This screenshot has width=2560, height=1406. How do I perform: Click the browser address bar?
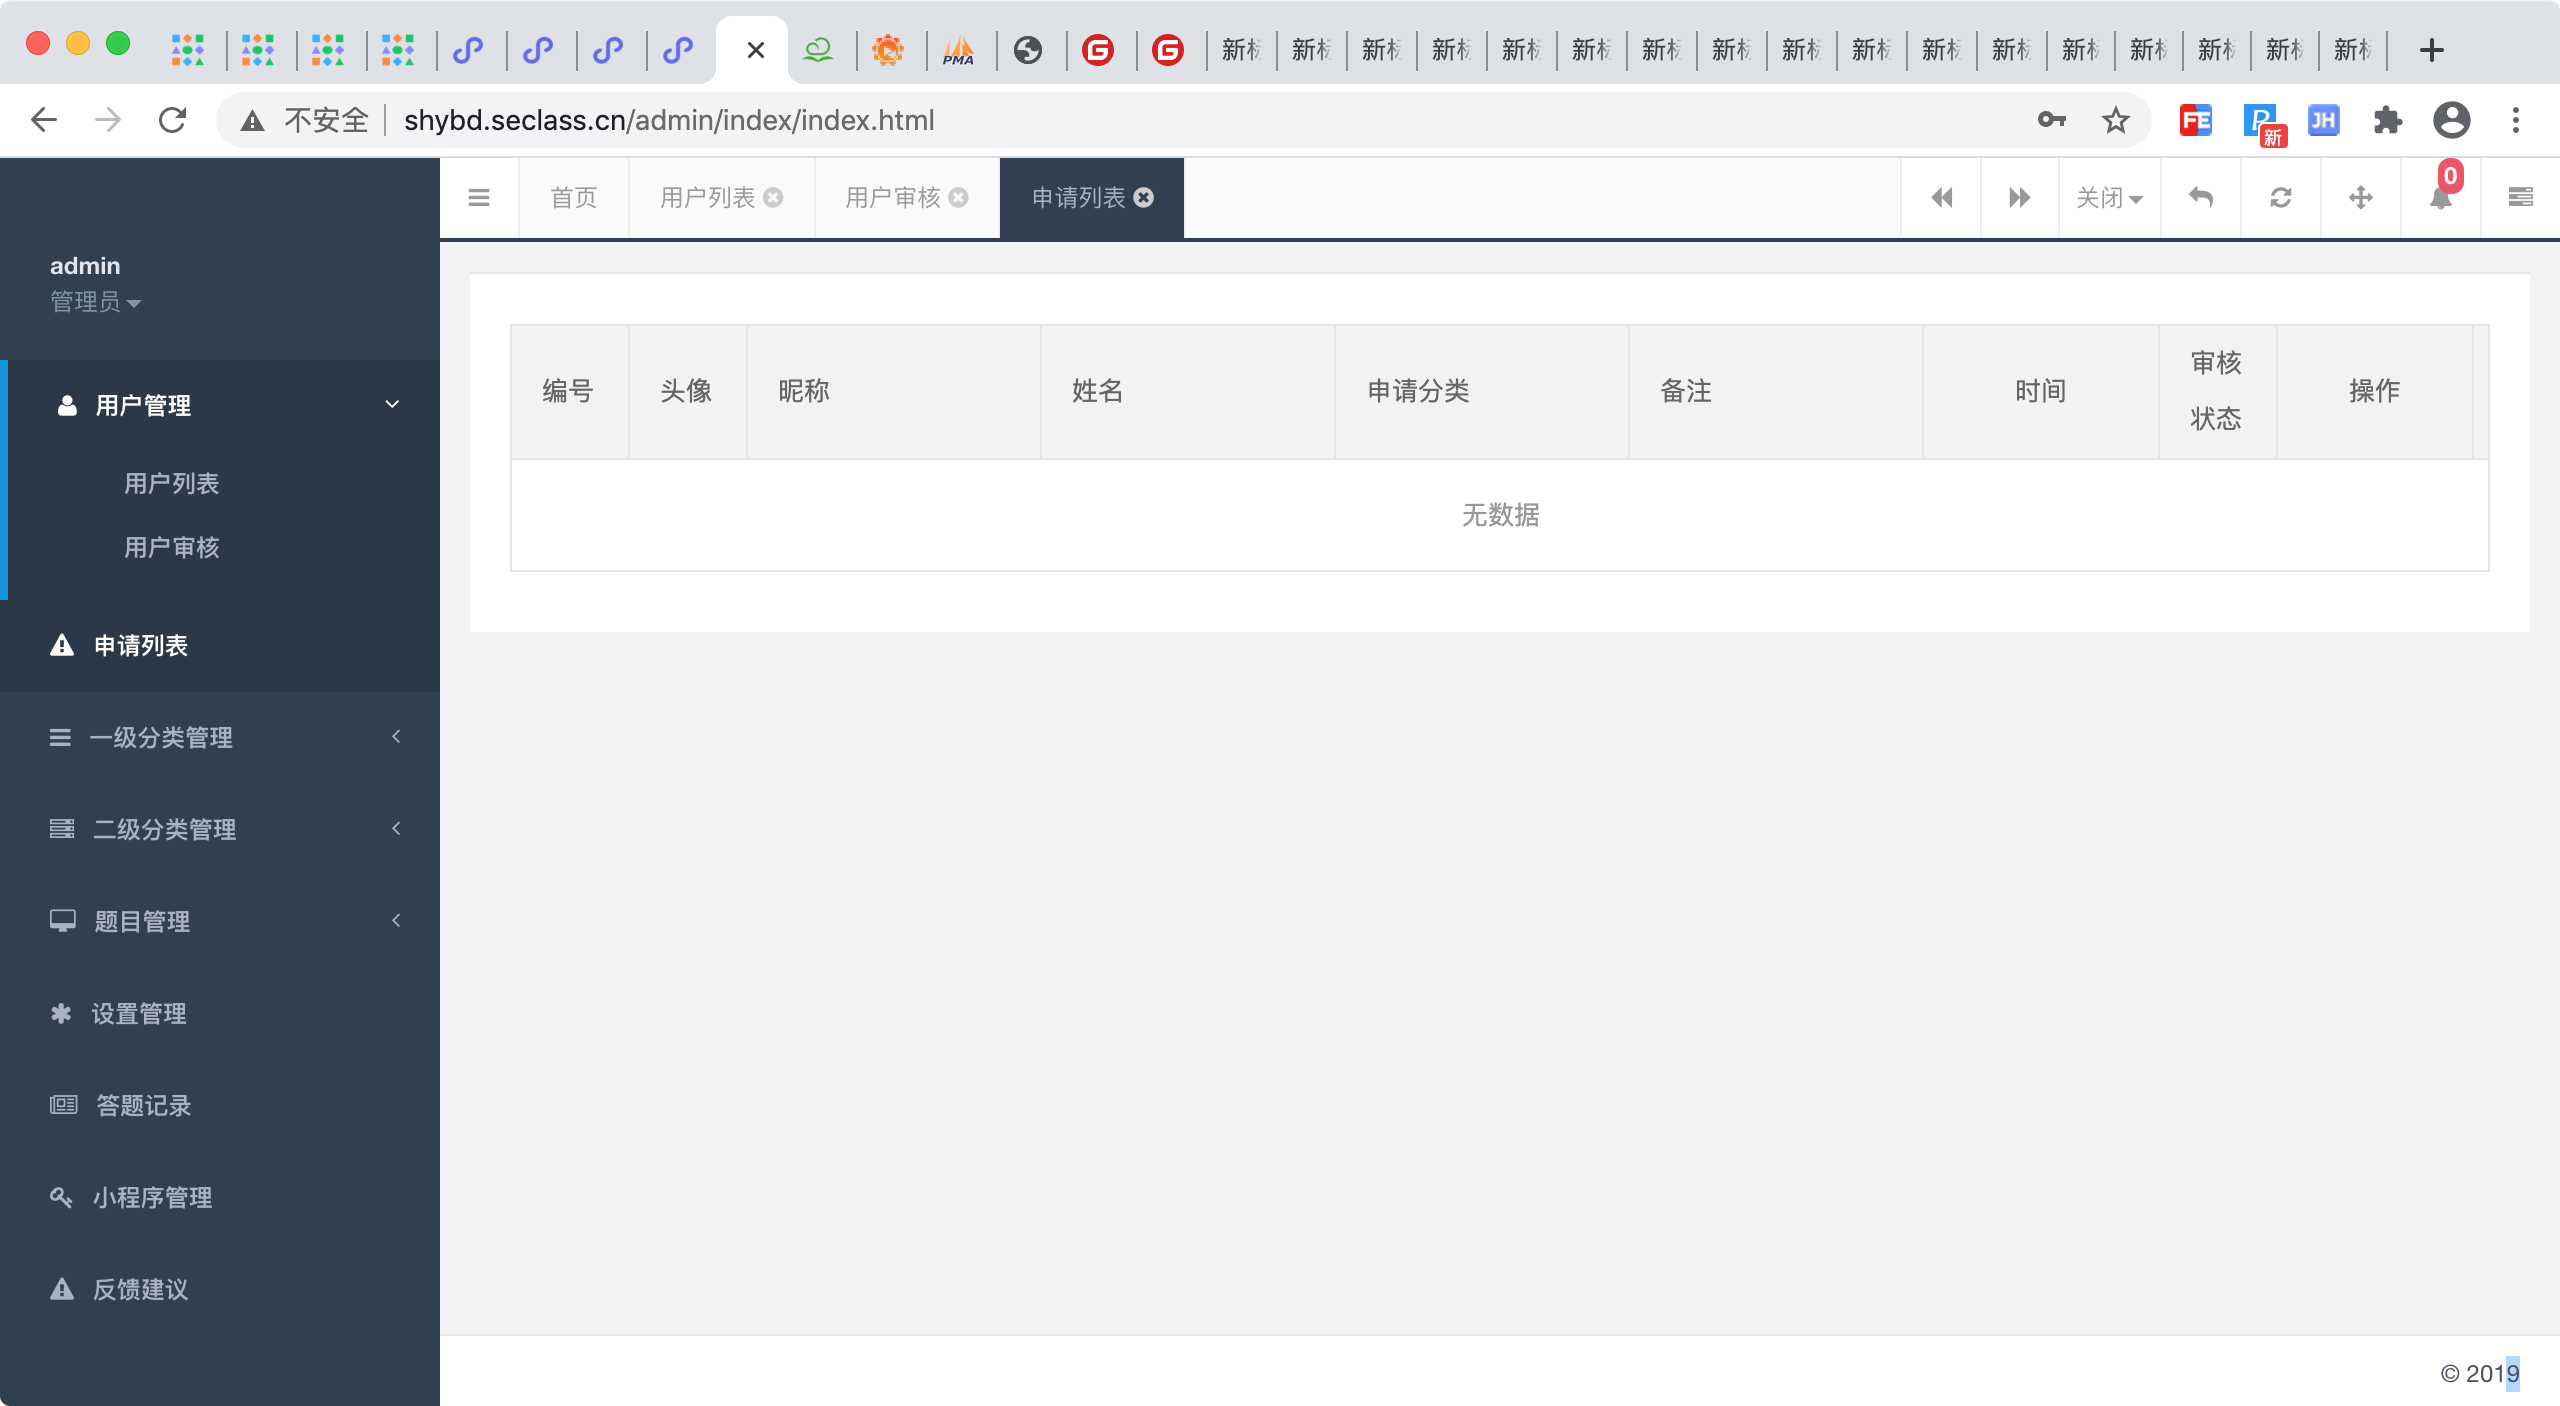point(1200,120)
